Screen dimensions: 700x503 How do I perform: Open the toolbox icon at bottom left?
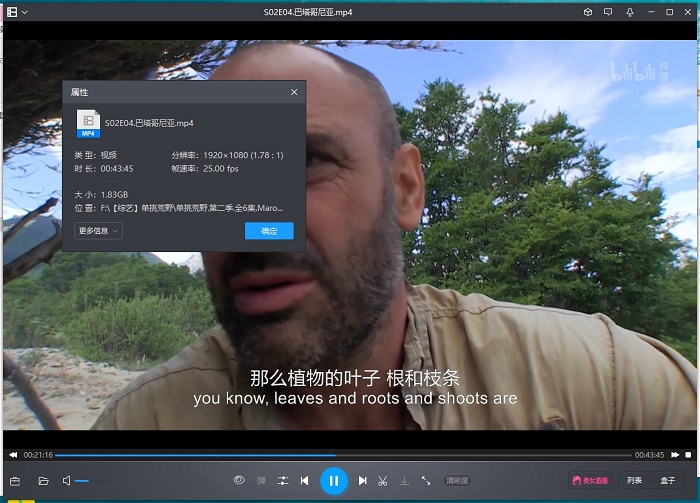15,481
